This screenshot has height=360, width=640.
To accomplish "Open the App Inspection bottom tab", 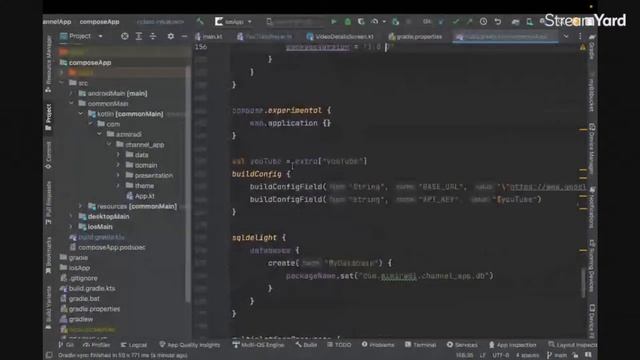I will tap(512, 345).
